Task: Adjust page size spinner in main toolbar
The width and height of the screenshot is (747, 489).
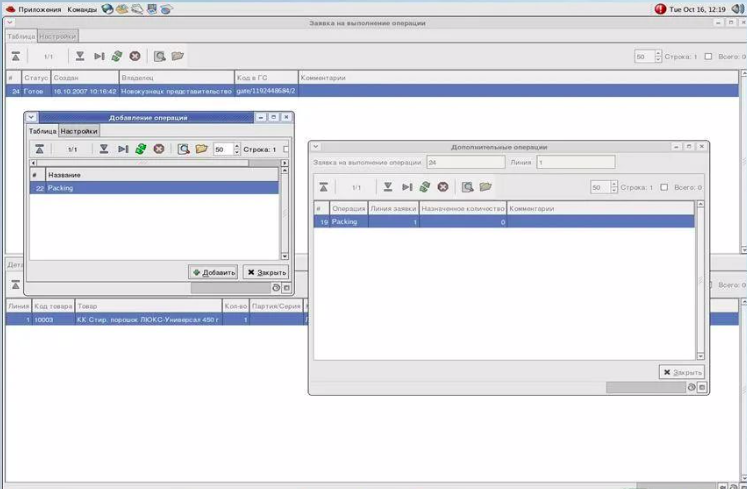Action: [658, 56]
